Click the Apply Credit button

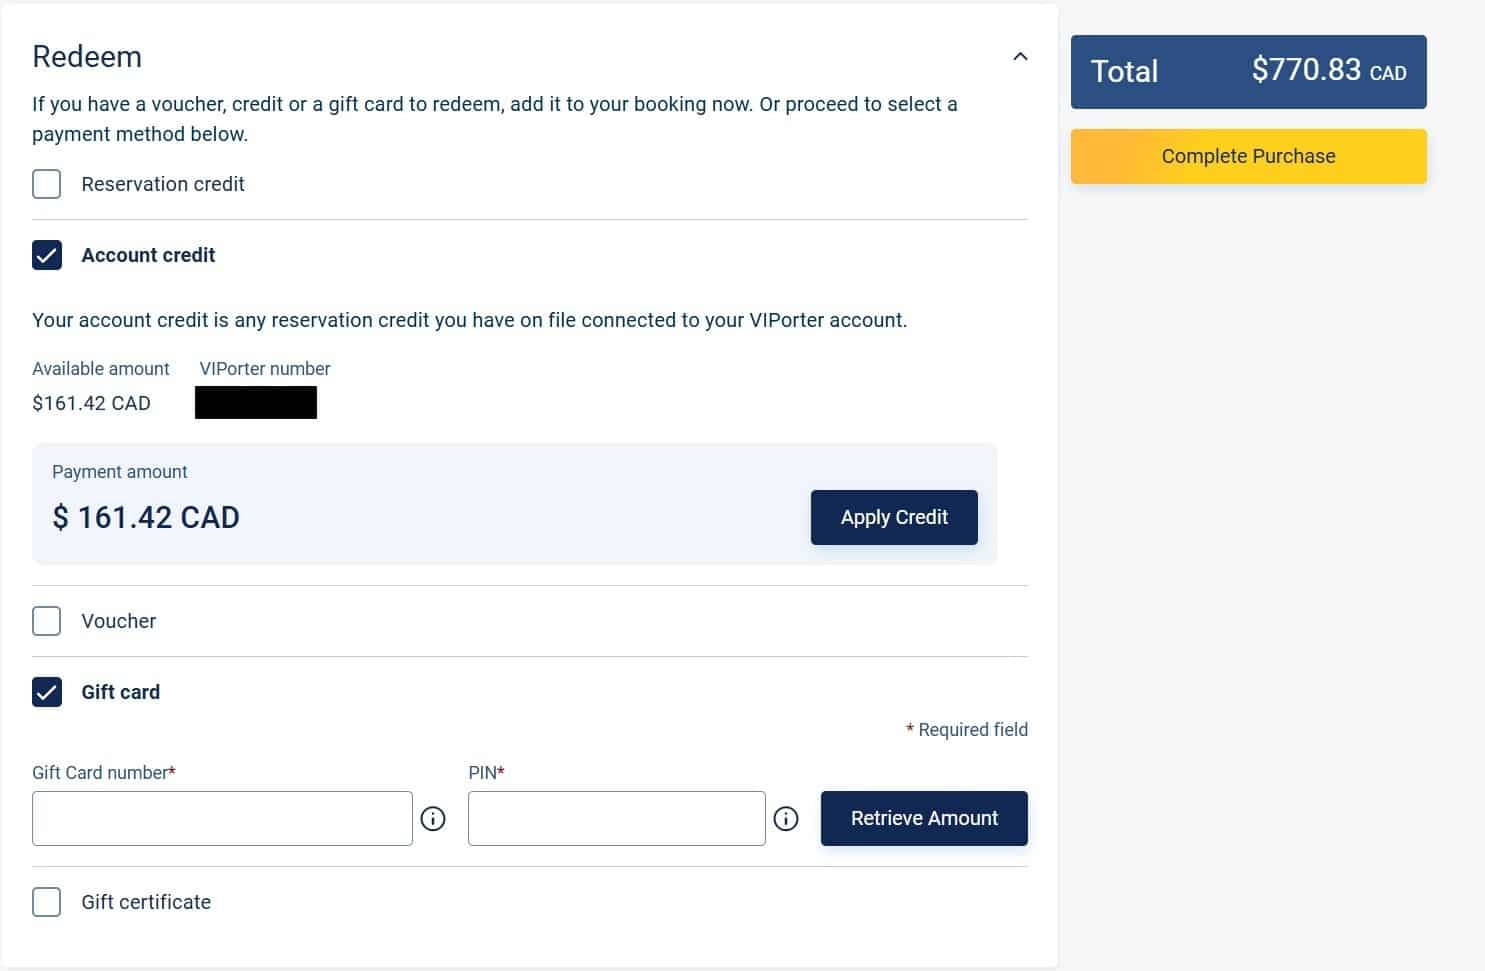click(894, 517)
